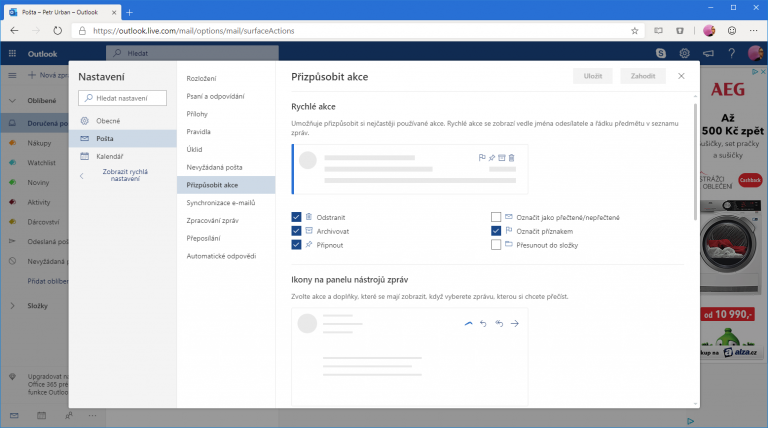Open the What's new megaphone icon

point(708,53)
